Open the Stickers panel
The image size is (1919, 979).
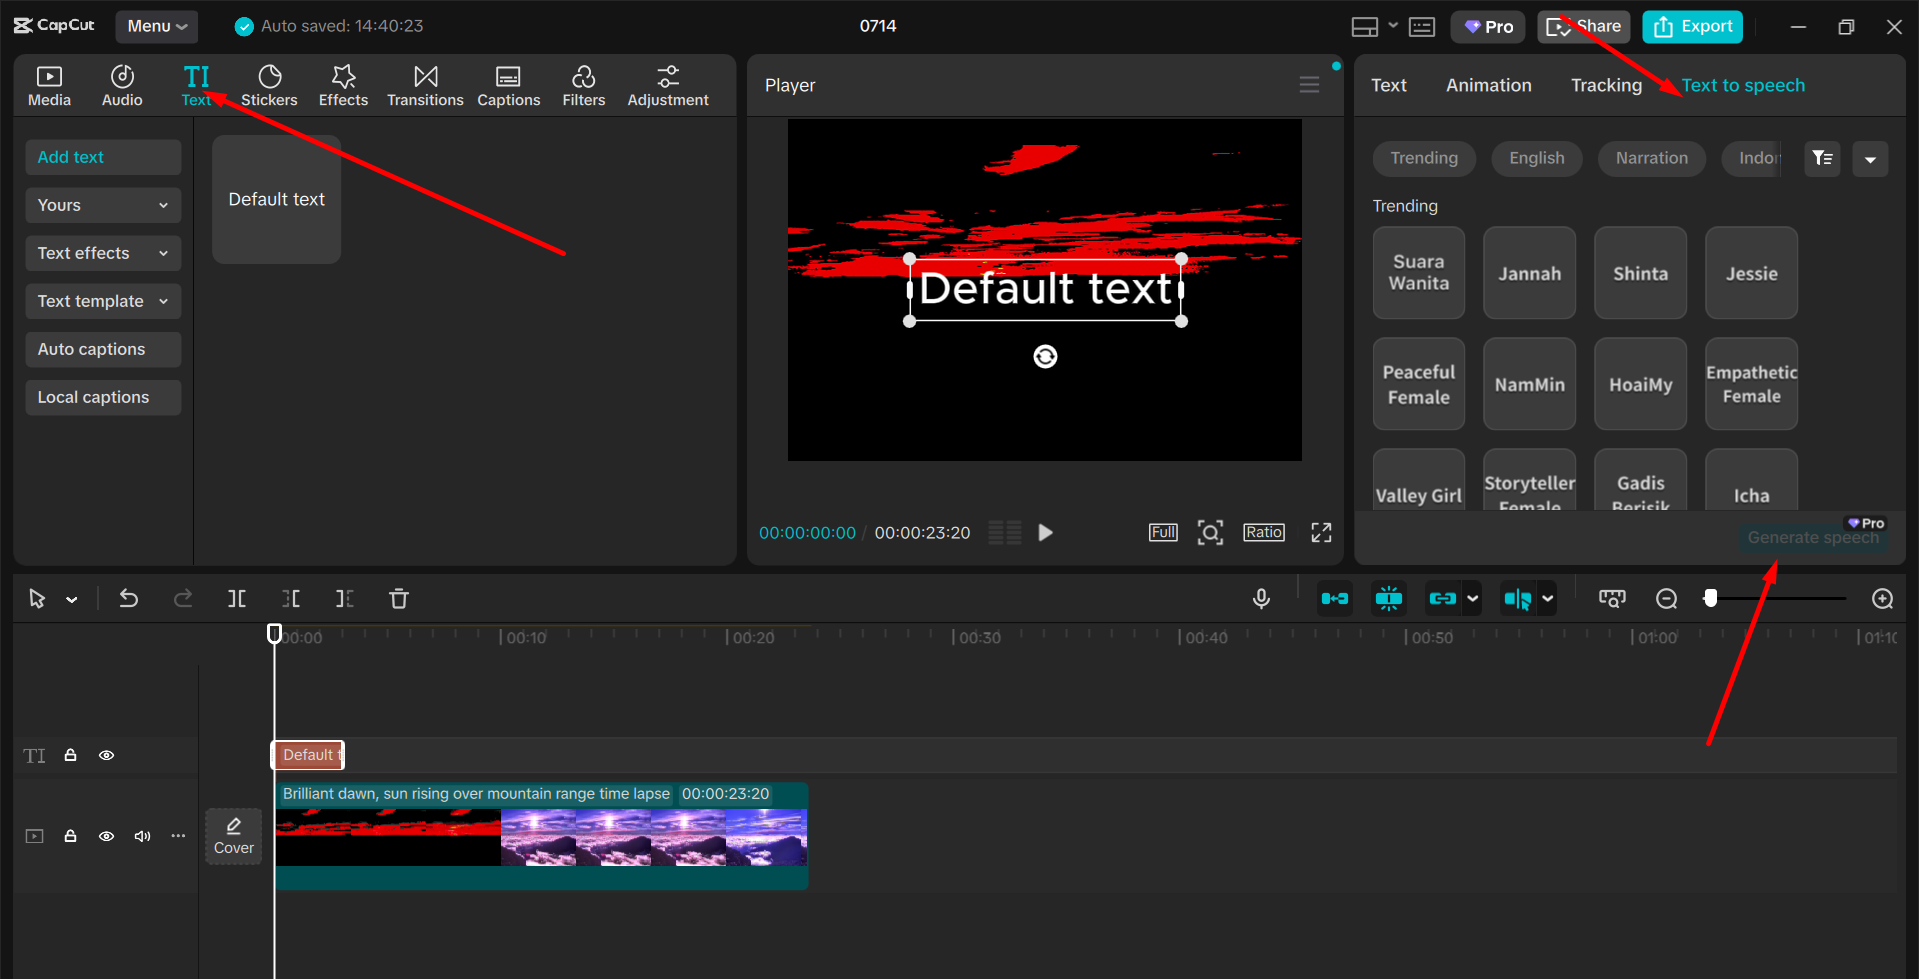269,86
